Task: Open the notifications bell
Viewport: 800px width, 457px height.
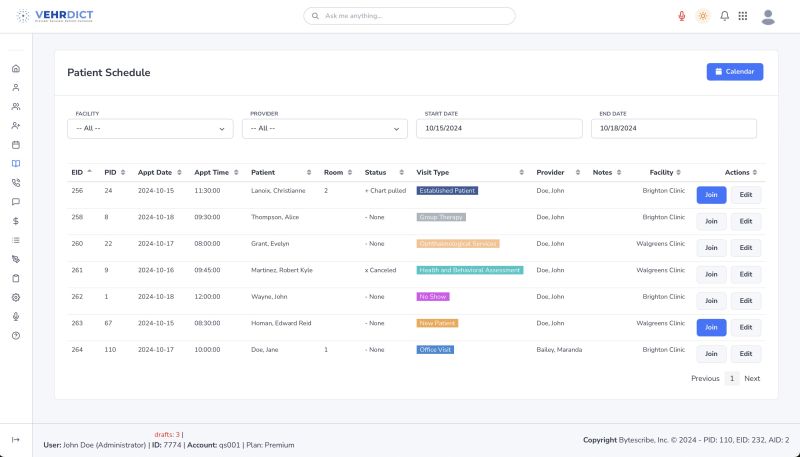Action: tap(724, 16)
